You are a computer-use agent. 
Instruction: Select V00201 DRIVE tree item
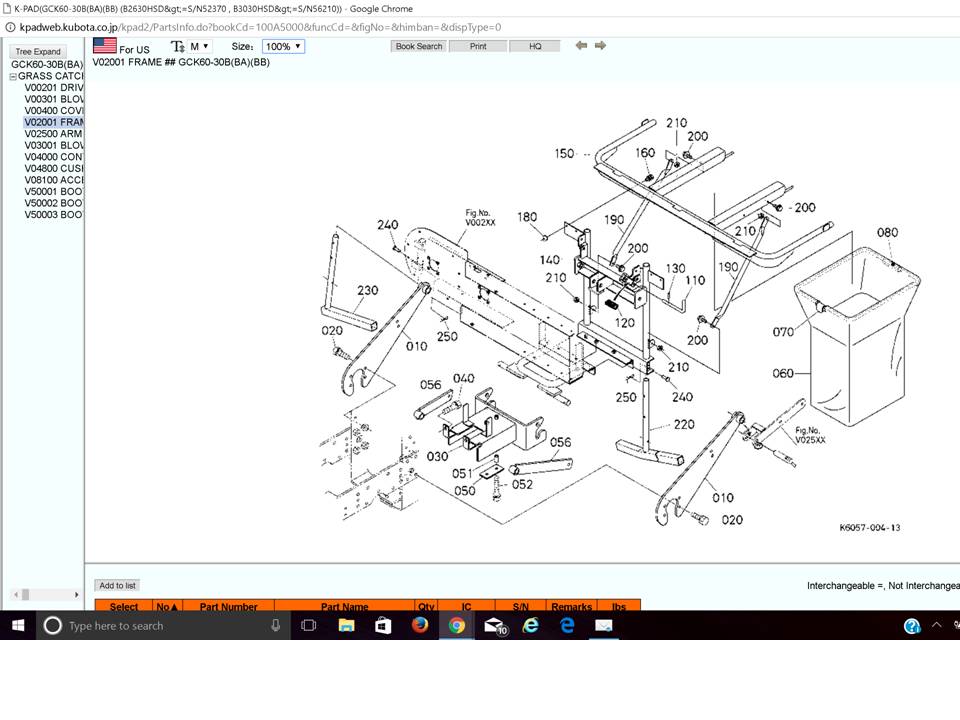pos(54,88)
